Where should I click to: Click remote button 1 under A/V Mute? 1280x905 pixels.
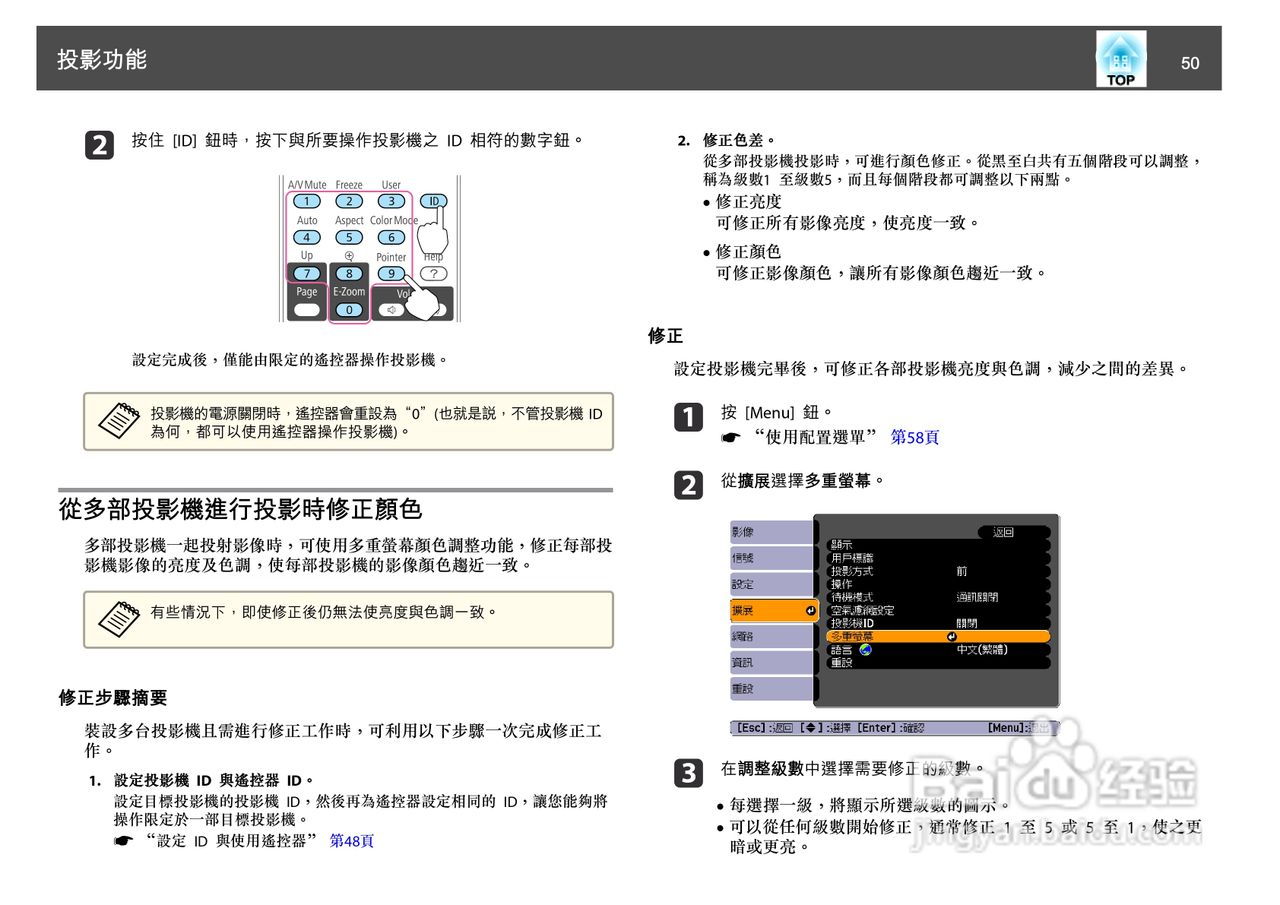pos(307,201)
